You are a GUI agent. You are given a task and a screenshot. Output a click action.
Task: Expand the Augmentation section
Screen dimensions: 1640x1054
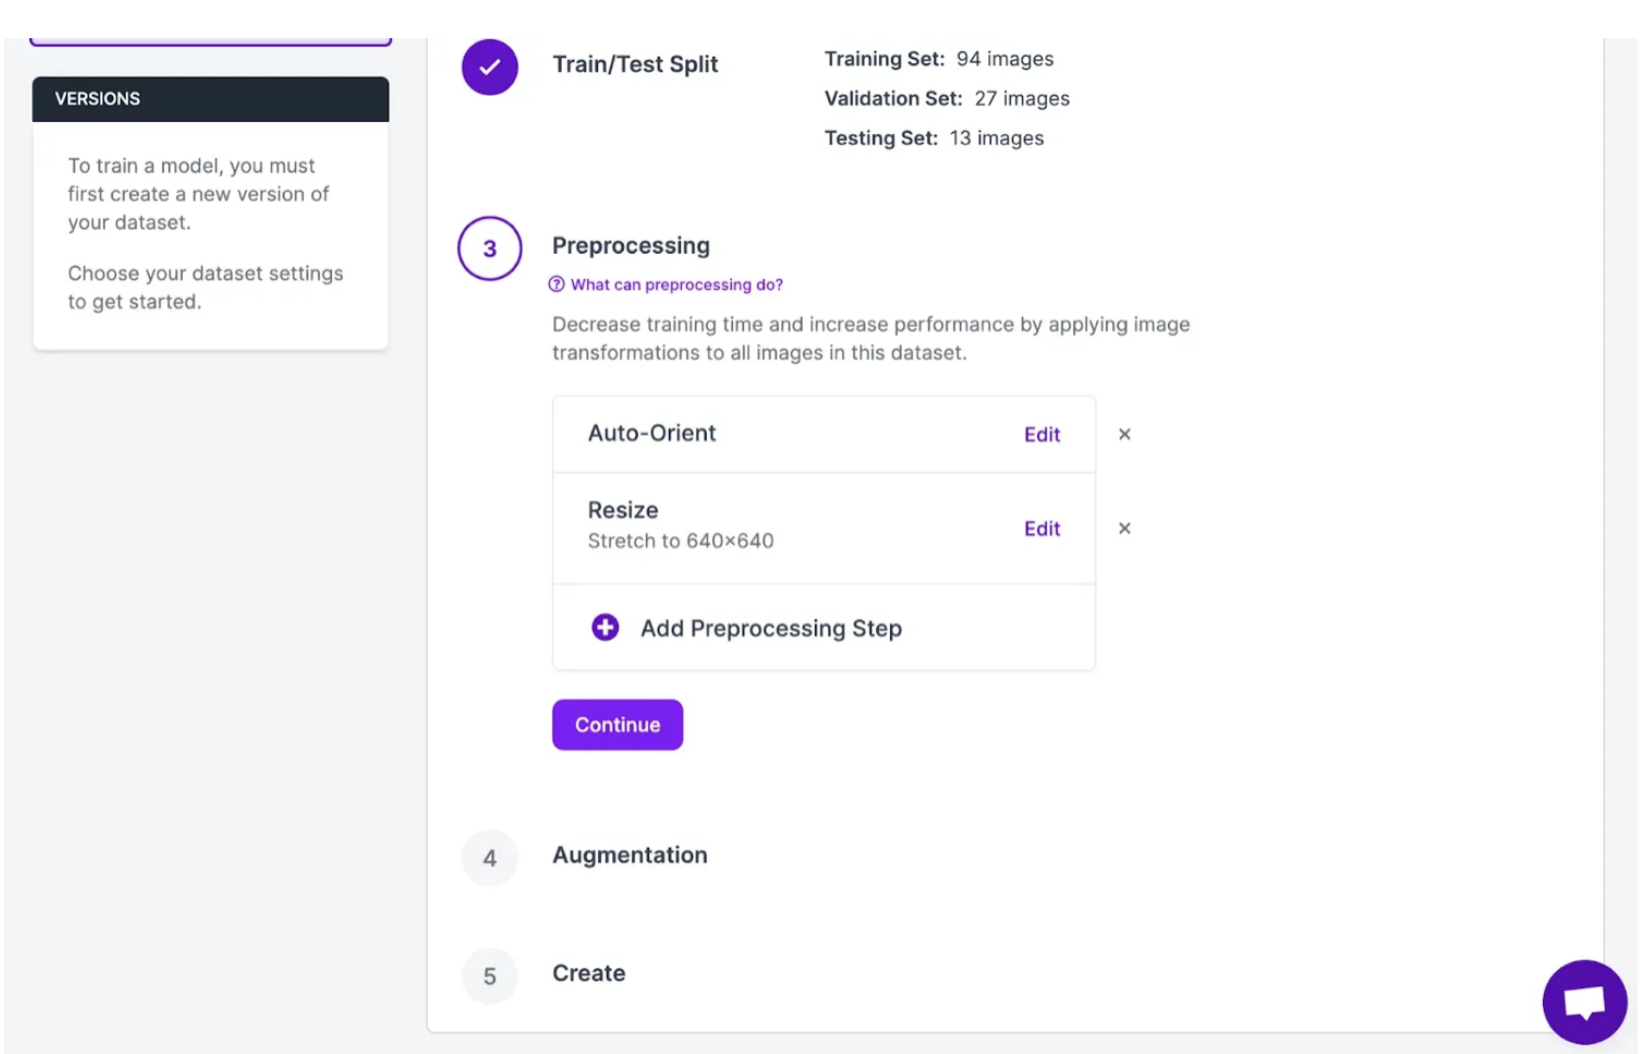pyautogui.click(x=629, y=855)
